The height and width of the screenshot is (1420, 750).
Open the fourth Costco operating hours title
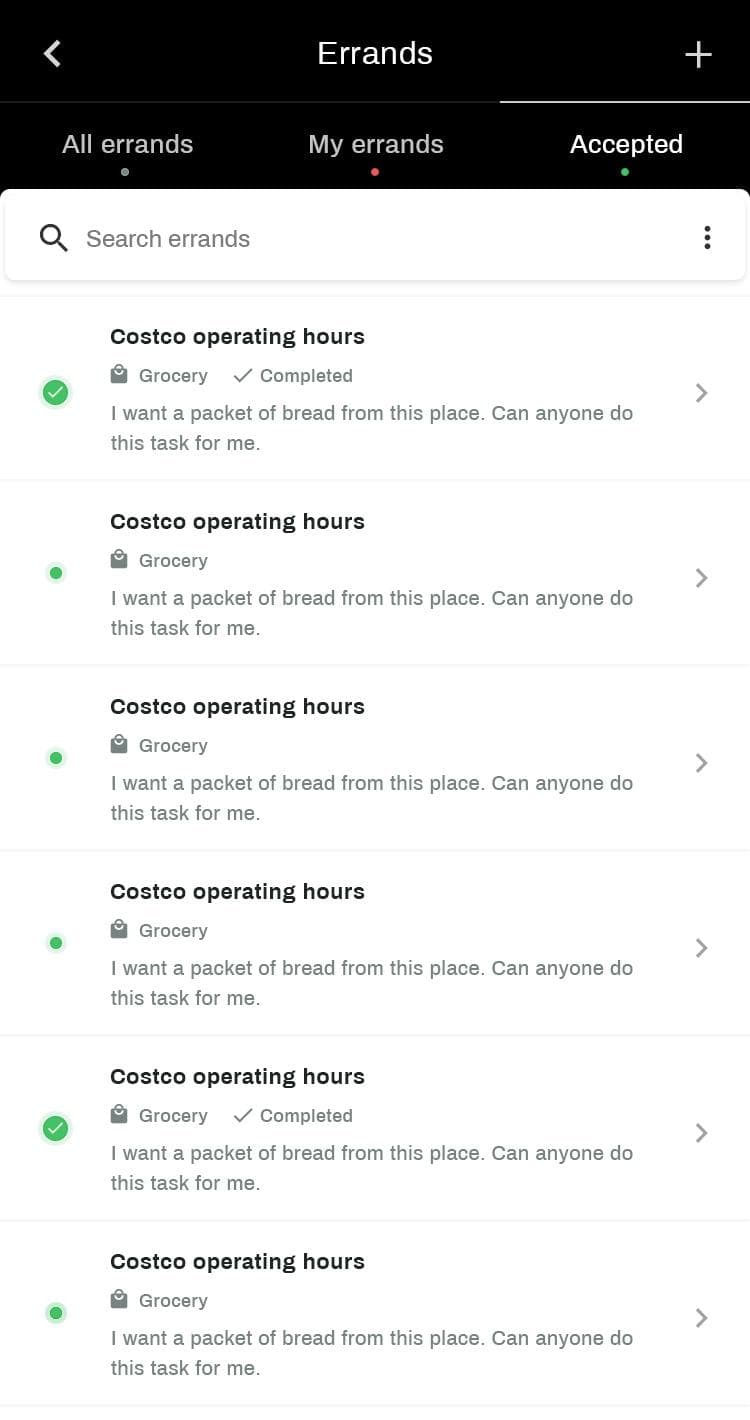tap(237, 892)
